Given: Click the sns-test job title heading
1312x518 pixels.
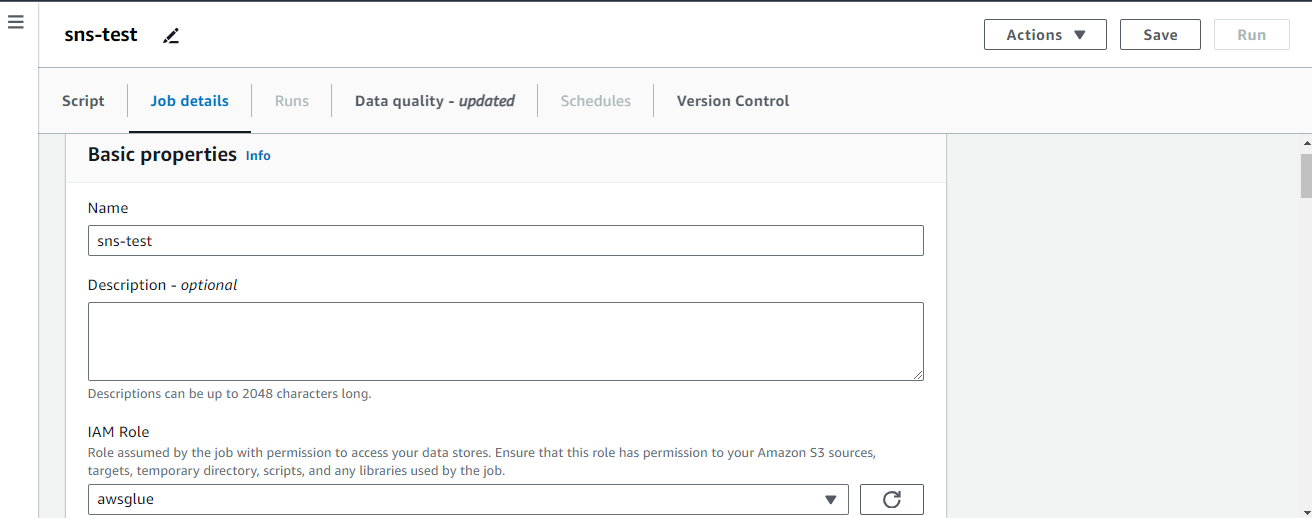Looking at the screenshot, I should (x=101, y=35).
